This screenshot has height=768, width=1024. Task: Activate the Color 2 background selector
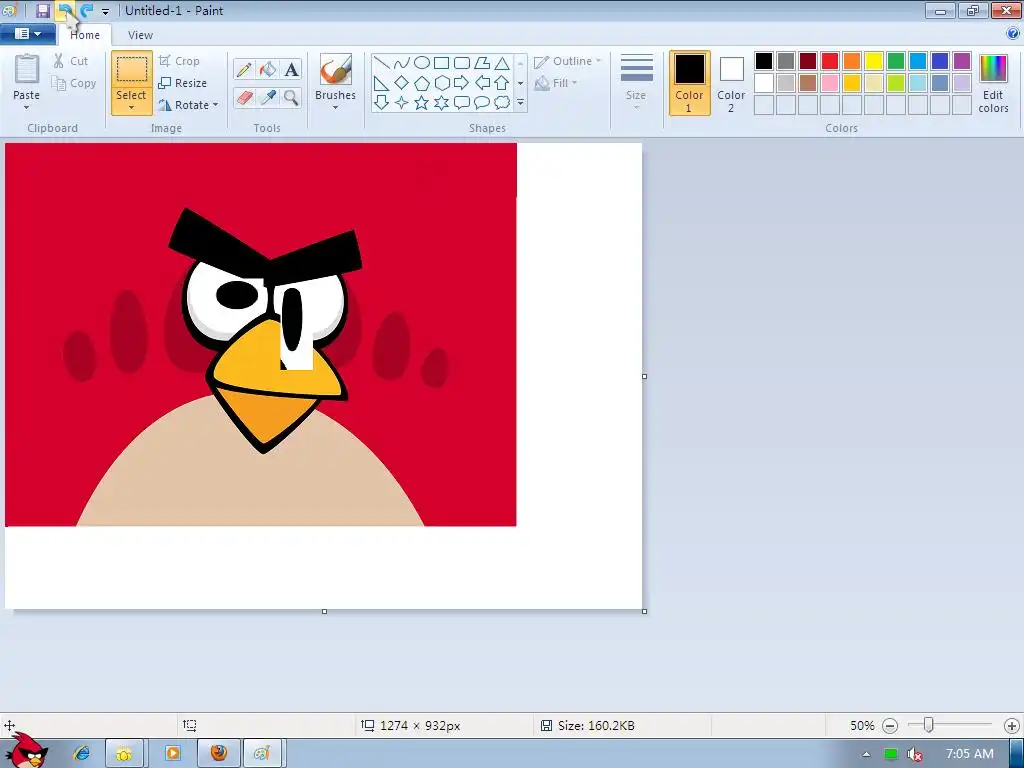[x=731, y=83]
